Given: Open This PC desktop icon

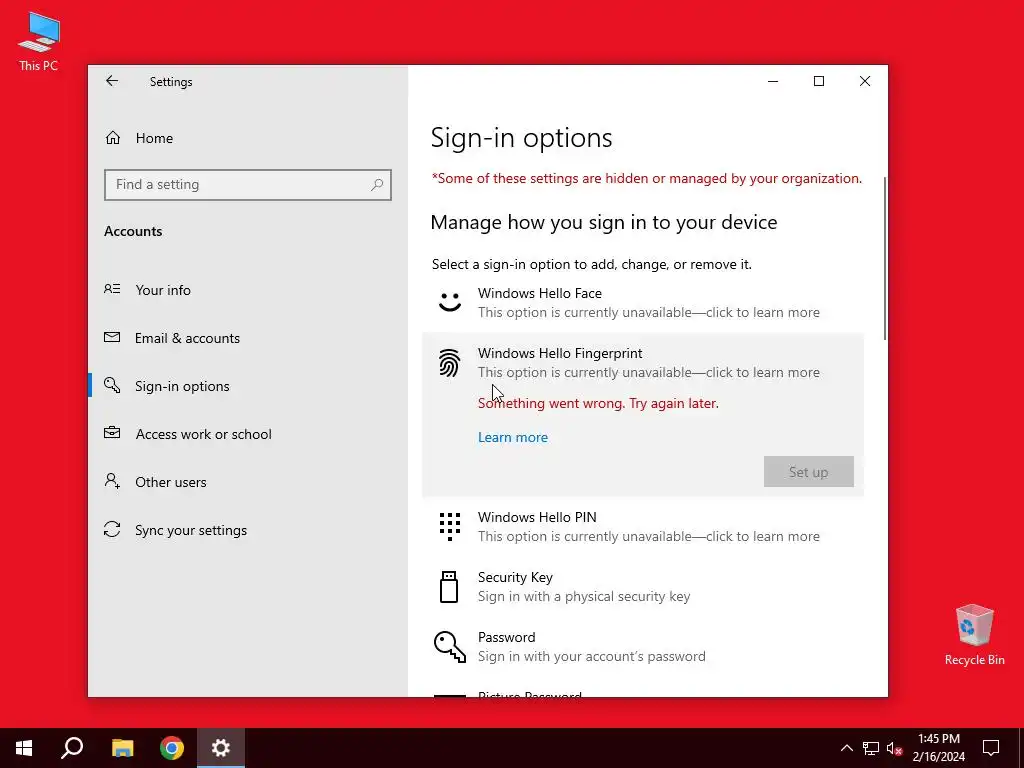Looking at the screenshot, I should [39, 41].
